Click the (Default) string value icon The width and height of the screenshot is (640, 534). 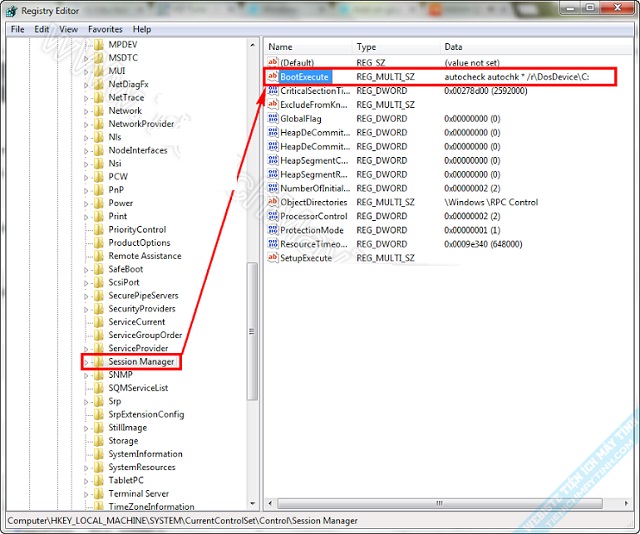tap(273, 62)
